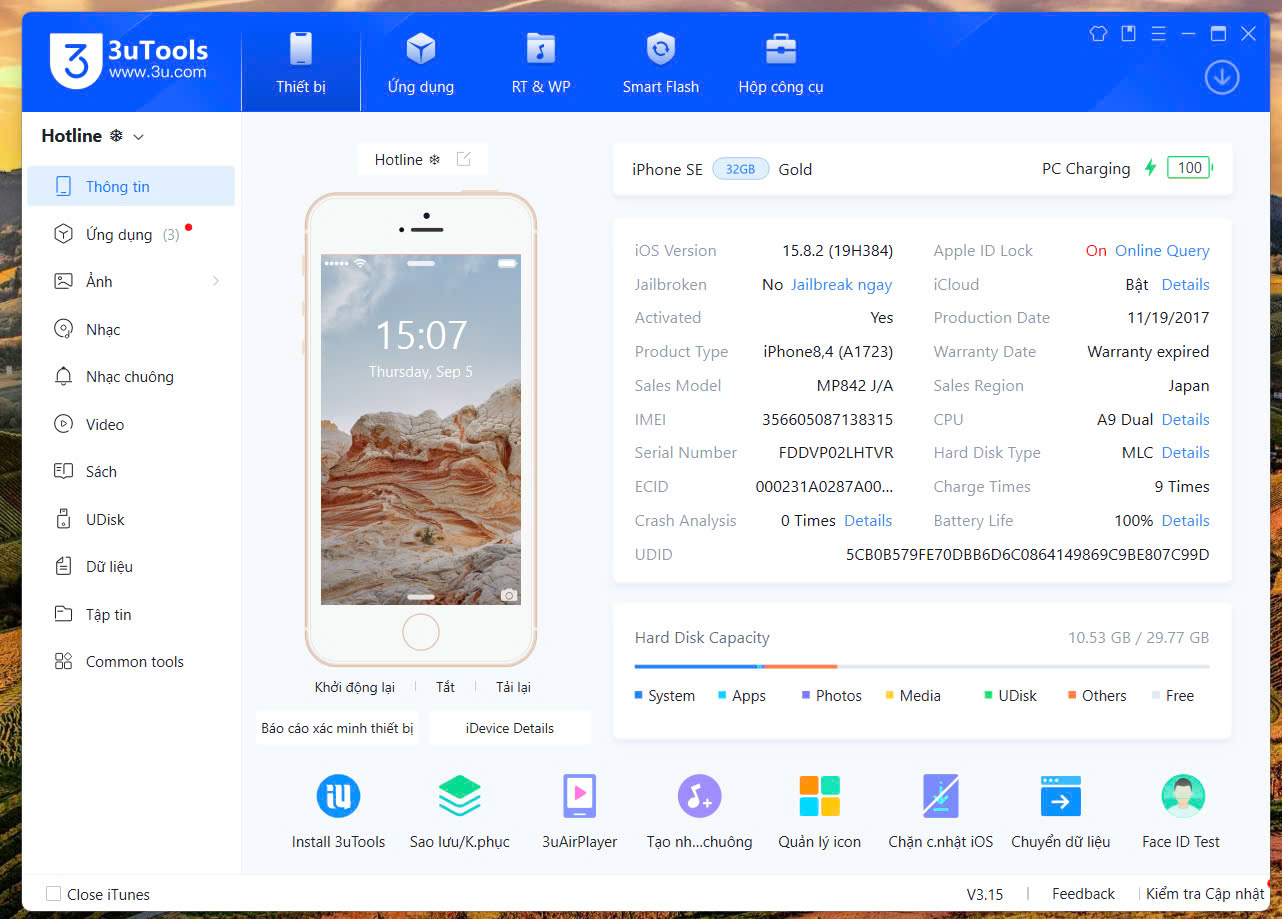This screenshot has width=1282, height=919.
Task: Click the battery level 100 indicator
Action: point(1189,168)
